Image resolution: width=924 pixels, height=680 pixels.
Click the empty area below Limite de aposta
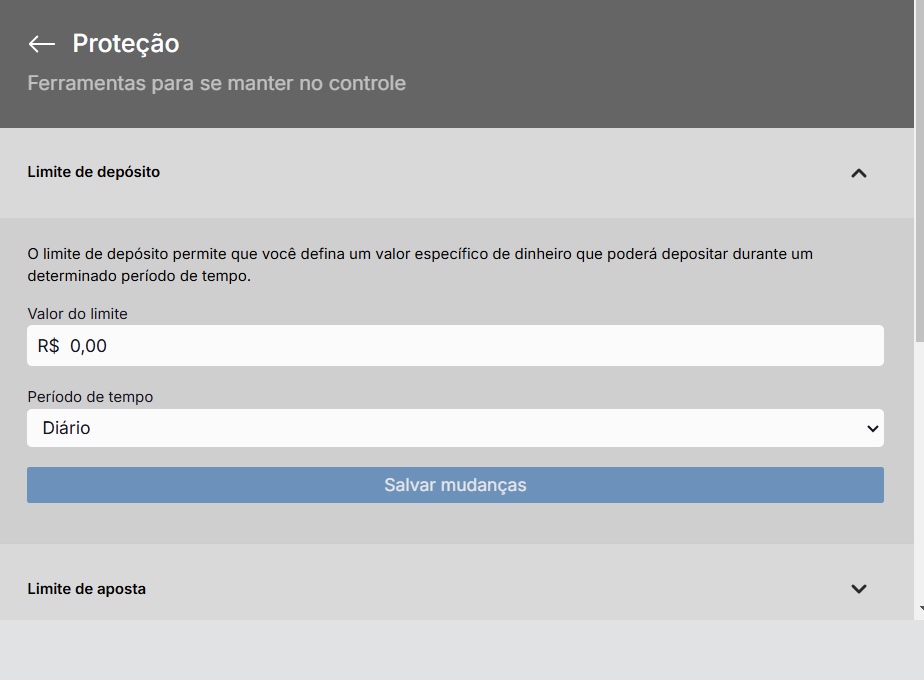point(455,650)
